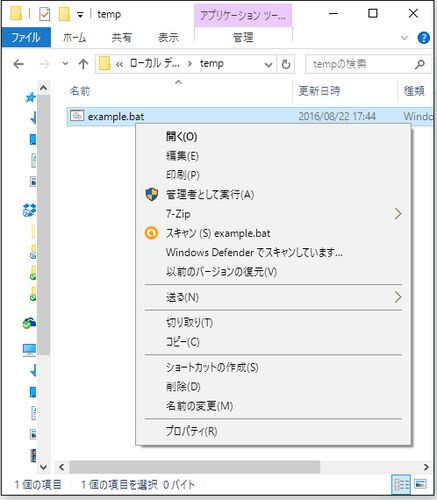Screen dimensions: 437x500
Task: Expand the hidden breadcrumb « chevron
Action: point(119,64)
